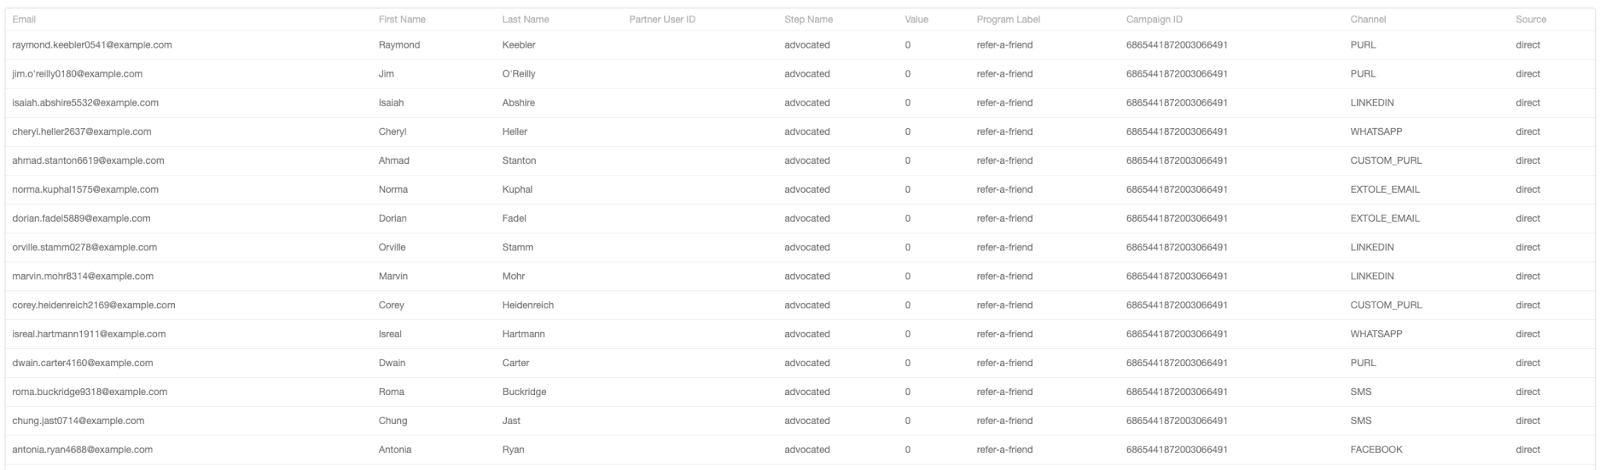Click last name Ryan
The height and width of the screenshot is (470, 1600).
point(513,451)
